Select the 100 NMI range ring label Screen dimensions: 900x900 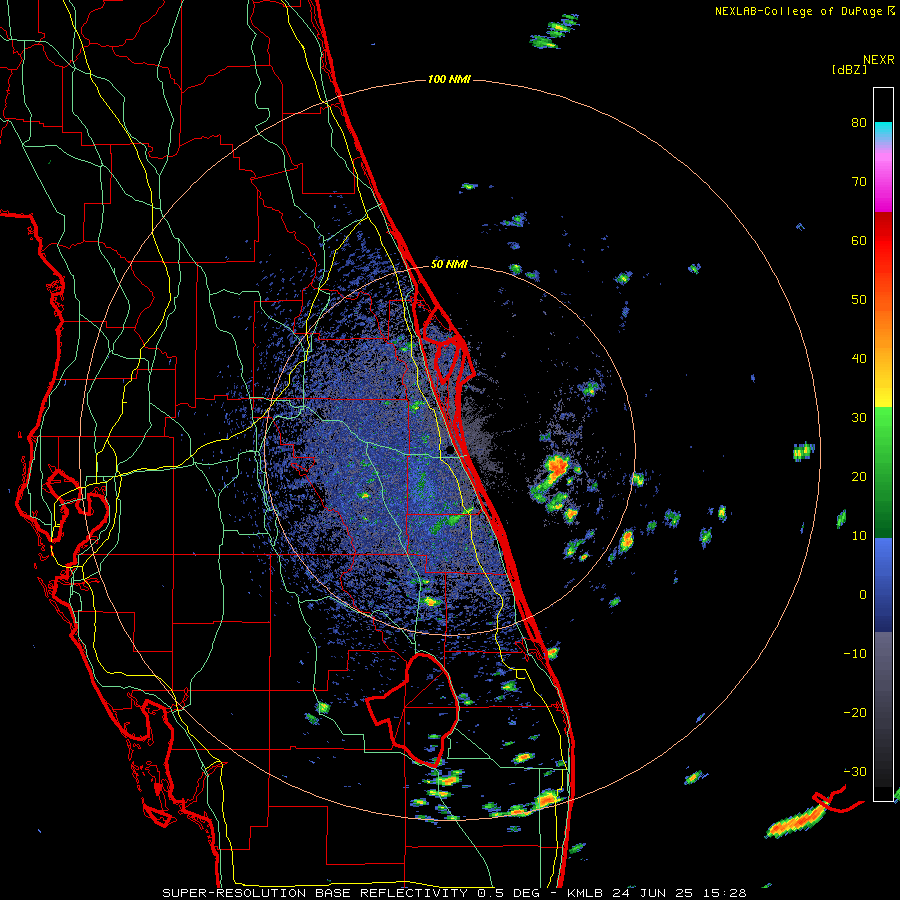pos(449,79)
